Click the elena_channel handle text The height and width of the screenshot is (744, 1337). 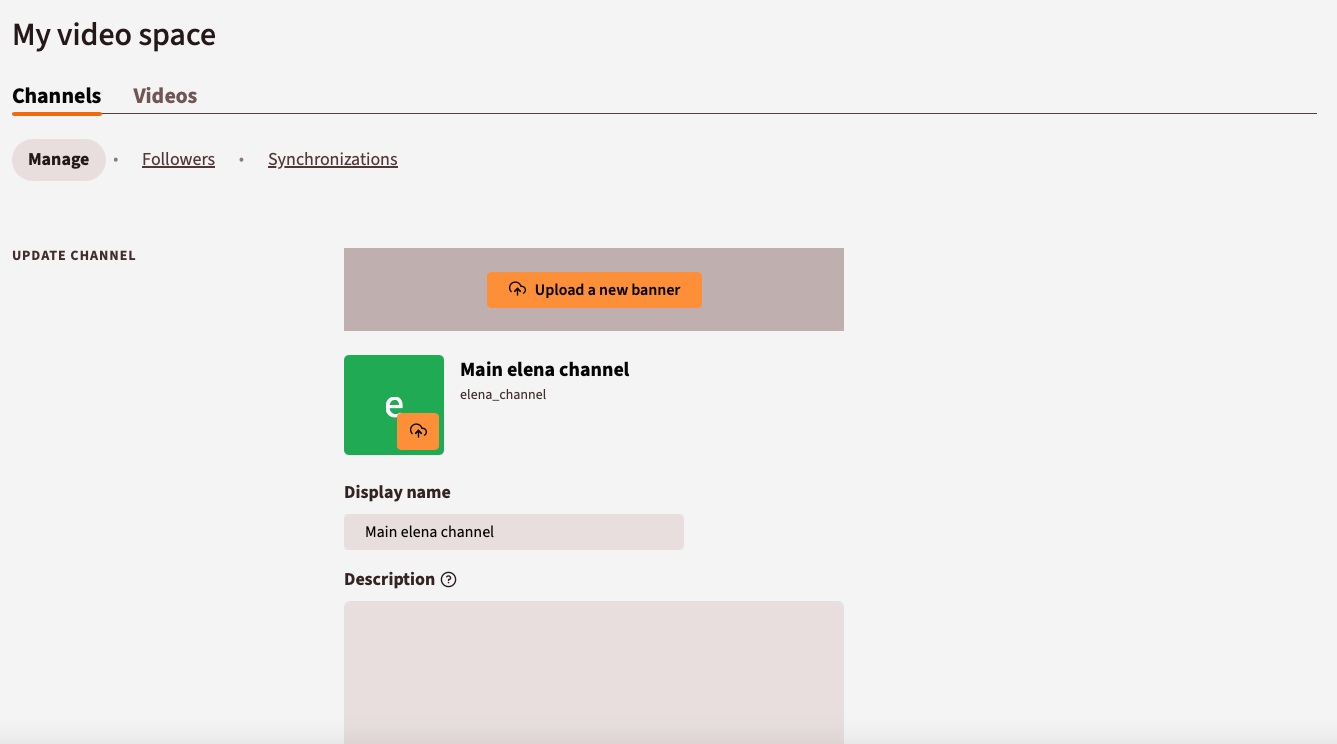503,394
